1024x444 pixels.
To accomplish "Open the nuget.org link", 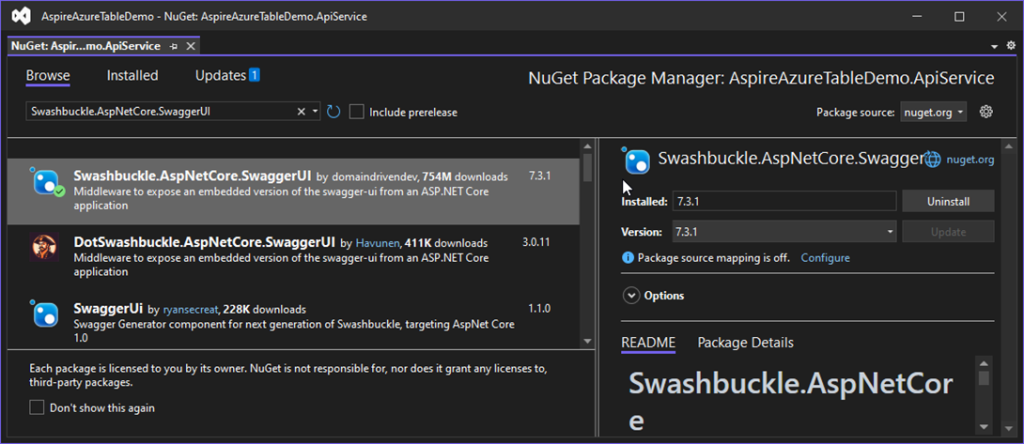I will pos(970,159).
